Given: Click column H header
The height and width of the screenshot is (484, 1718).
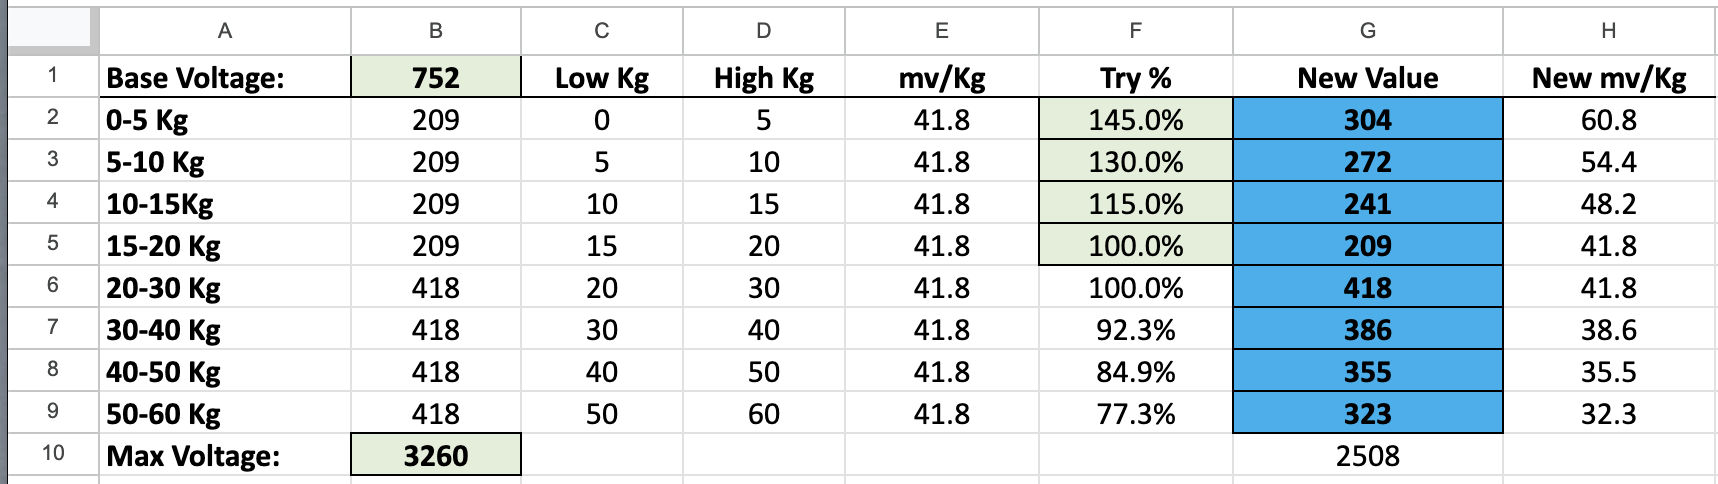Looking at the screenshot, I should pos(1608,31).
